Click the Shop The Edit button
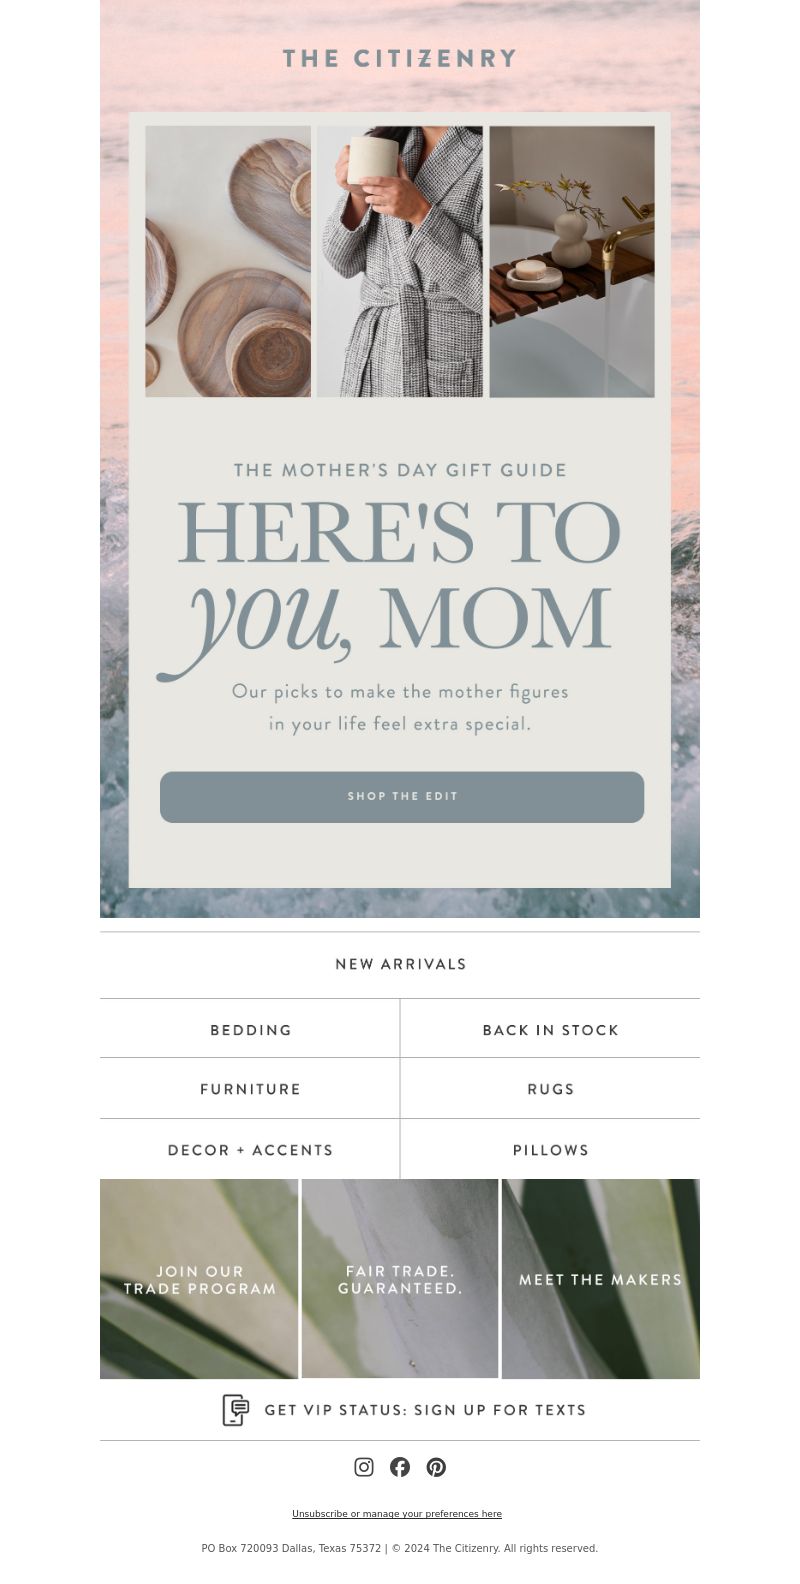The height and width of the screenshot is (1584, 800). coord(402,797)
